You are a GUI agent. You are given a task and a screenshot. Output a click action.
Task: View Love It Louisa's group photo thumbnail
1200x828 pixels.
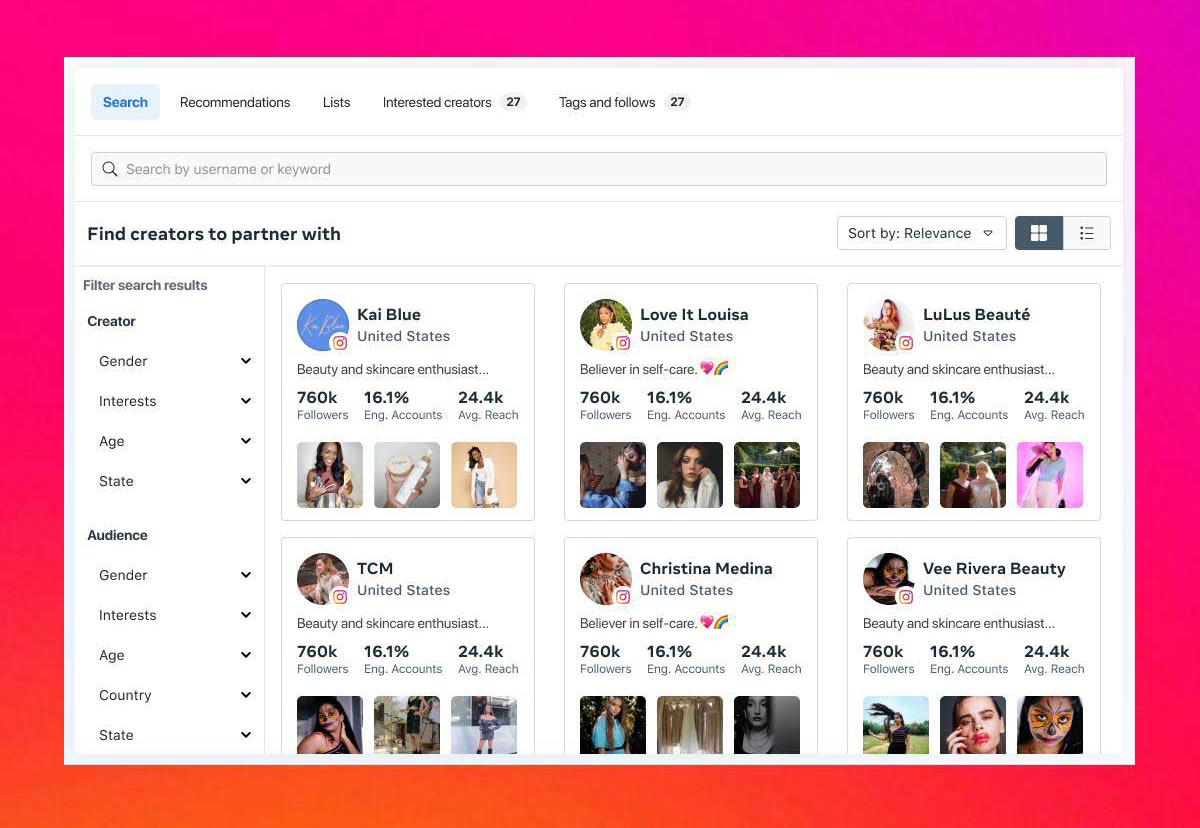767,475
